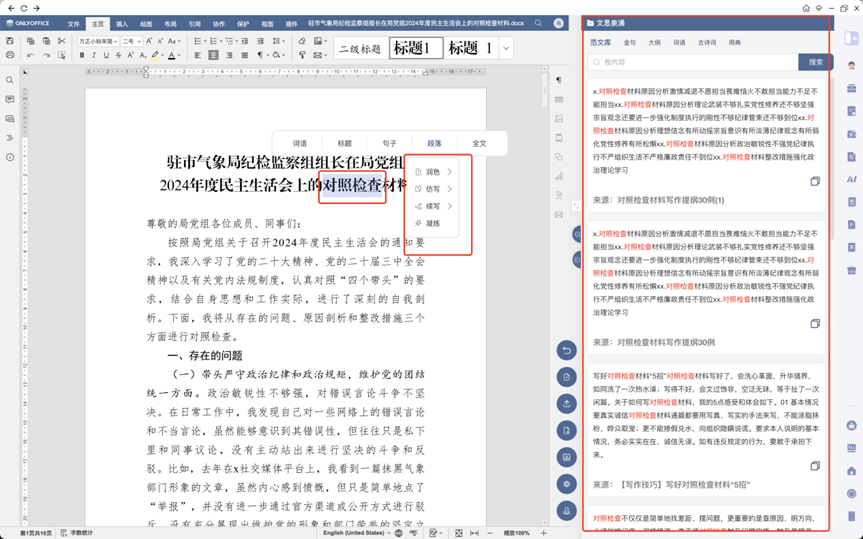Click the Italic formatting button
The image size is (863, 539).
pyautogui.click(x=94, y=56)
